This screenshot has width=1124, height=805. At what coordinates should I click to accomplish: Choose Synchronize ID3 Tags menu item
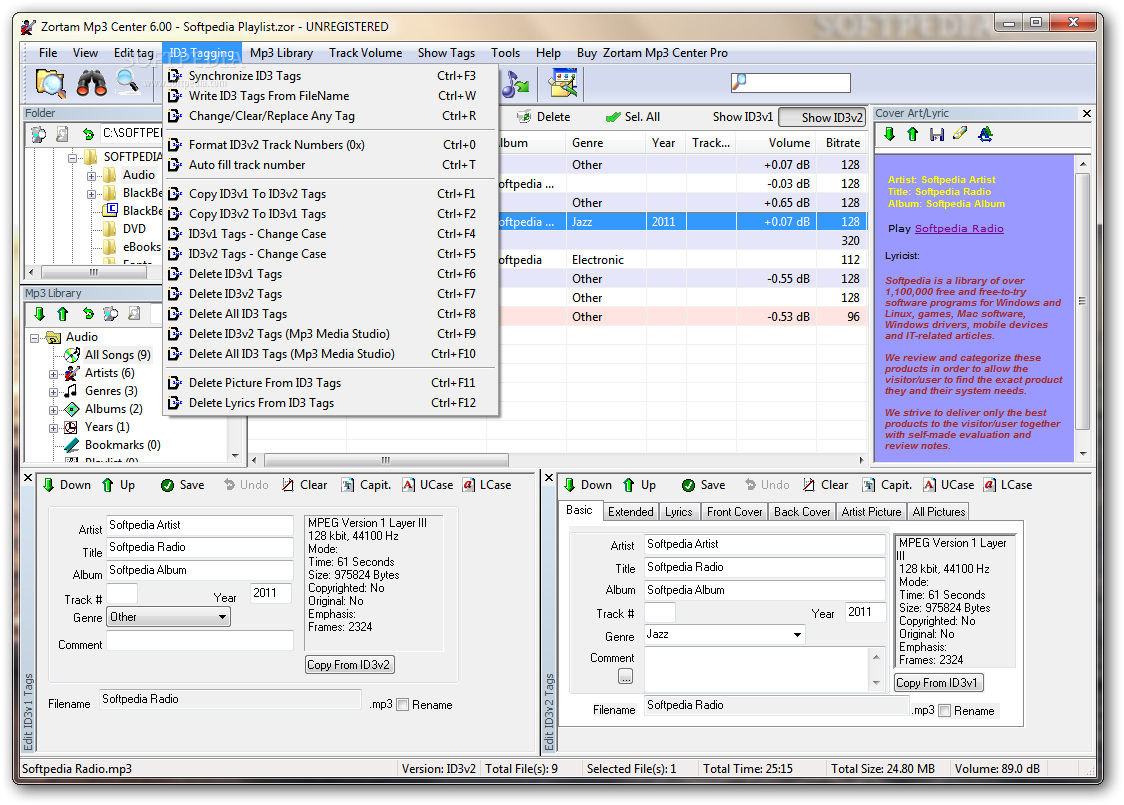point(330,76)
